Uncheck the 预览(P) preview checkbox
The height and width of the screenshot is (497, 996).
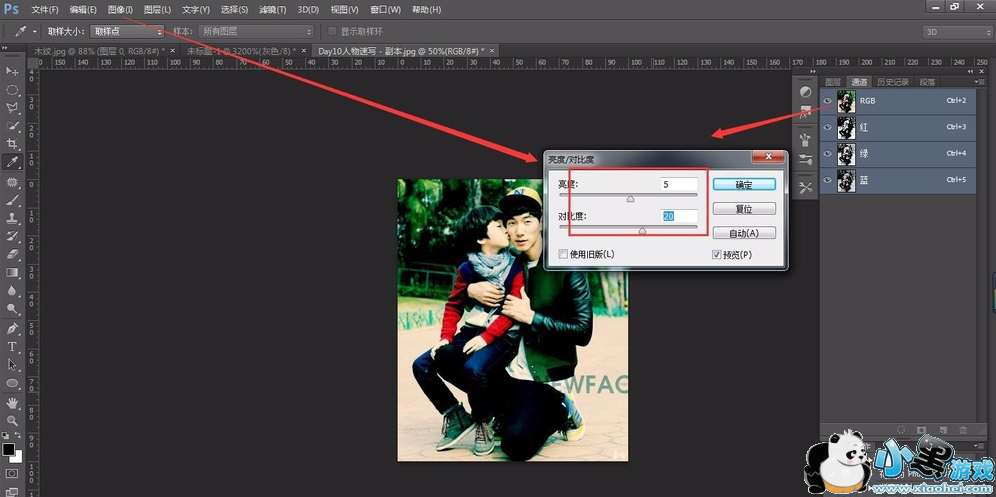(x=717, y=254)
